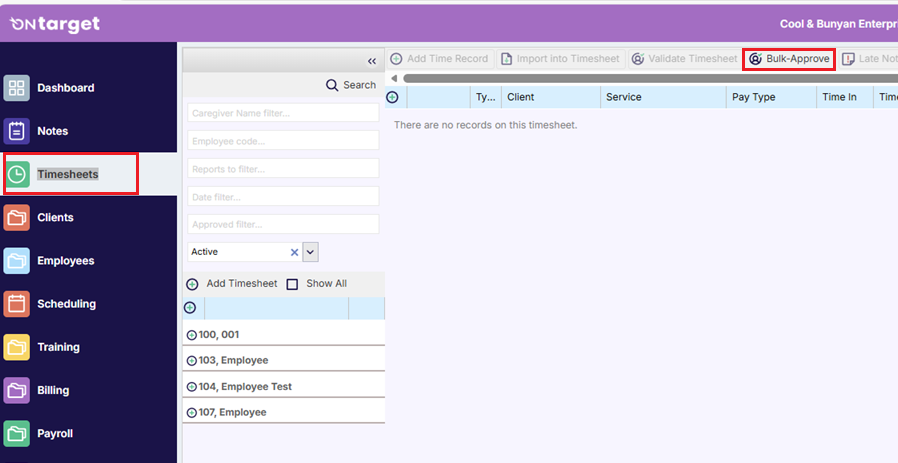Go to Dashboard menu item
898x463 pixels.
point(66,88)
